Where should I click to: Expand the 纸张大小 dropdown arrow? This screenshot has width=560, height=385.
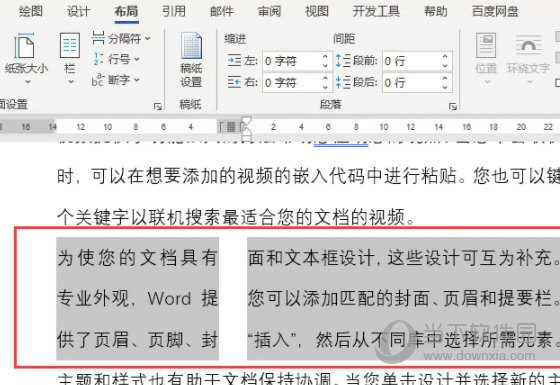[x=28, y=82]
